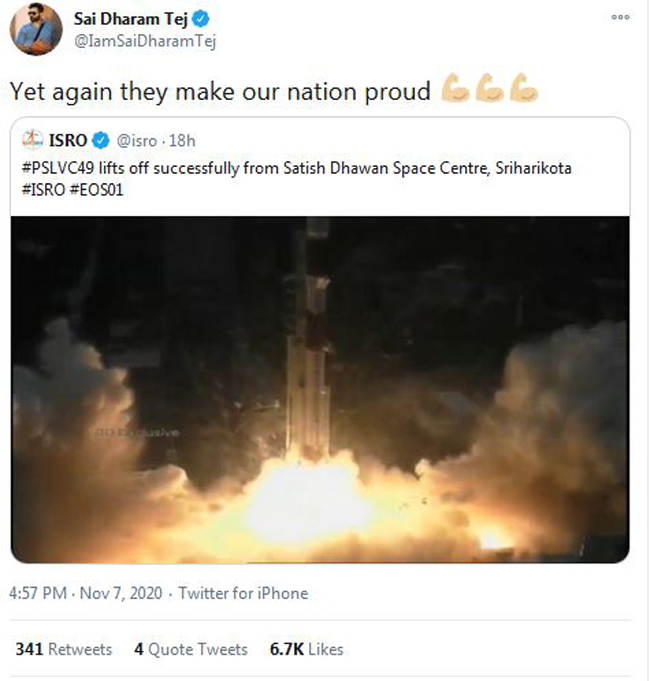Open the @isro handle
The image size is (650, 681).
[136, 140]
